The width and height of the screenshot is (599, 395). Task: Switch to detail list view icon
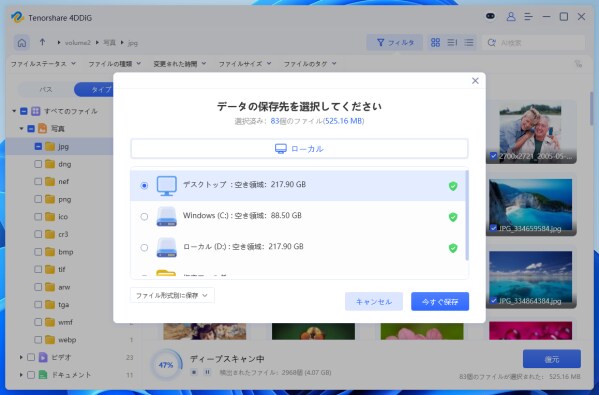click(452, 42)
